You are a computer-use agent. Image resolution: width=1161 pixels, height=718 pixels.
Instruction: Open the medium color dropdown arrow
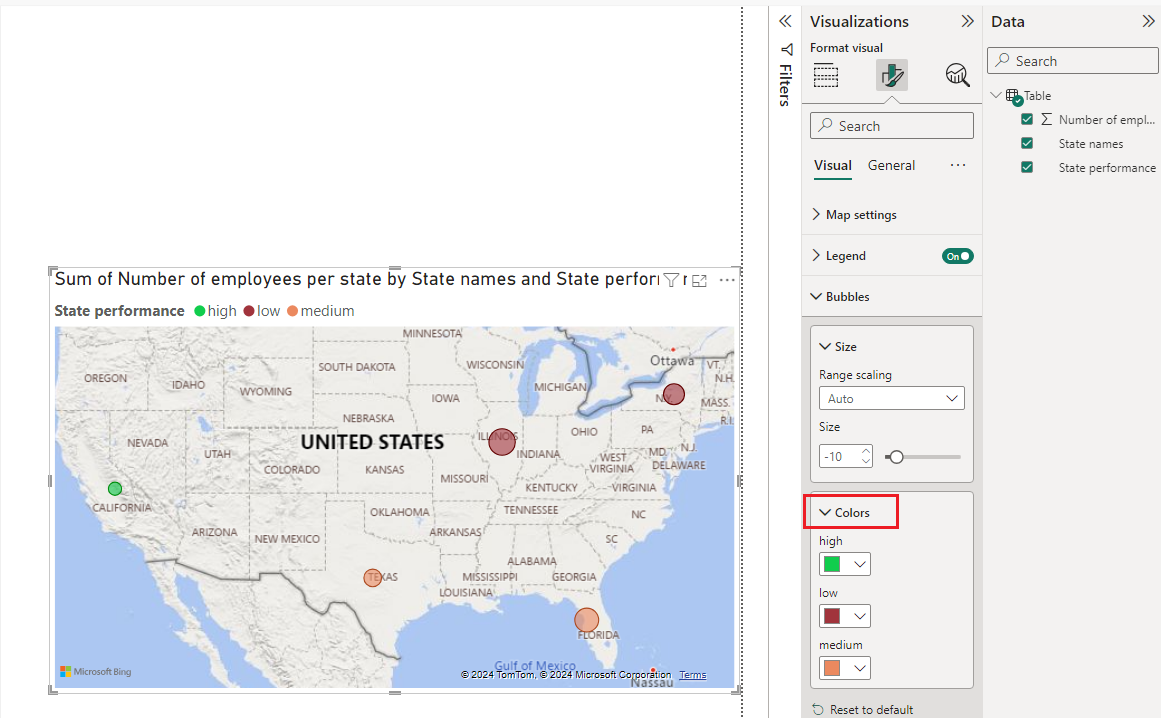click(x=860, y=668)
